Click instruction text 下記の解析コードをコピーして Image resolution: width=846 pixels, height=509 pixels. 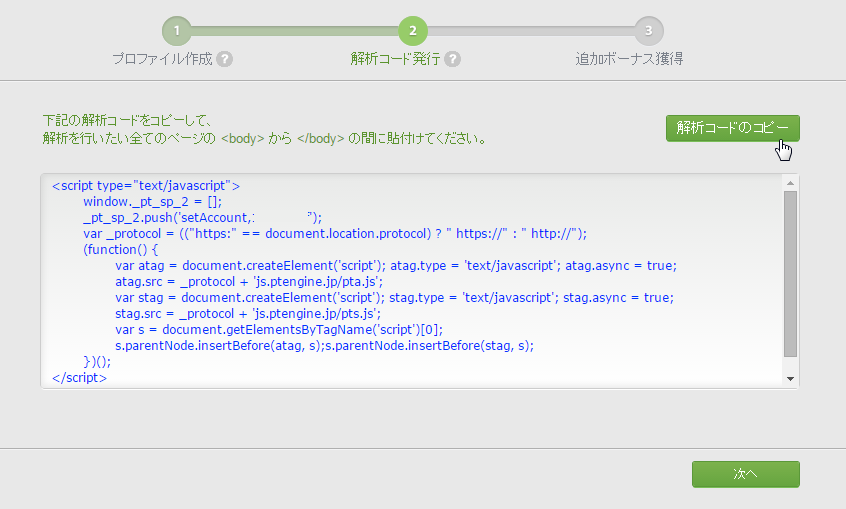[x=127, y=120]
